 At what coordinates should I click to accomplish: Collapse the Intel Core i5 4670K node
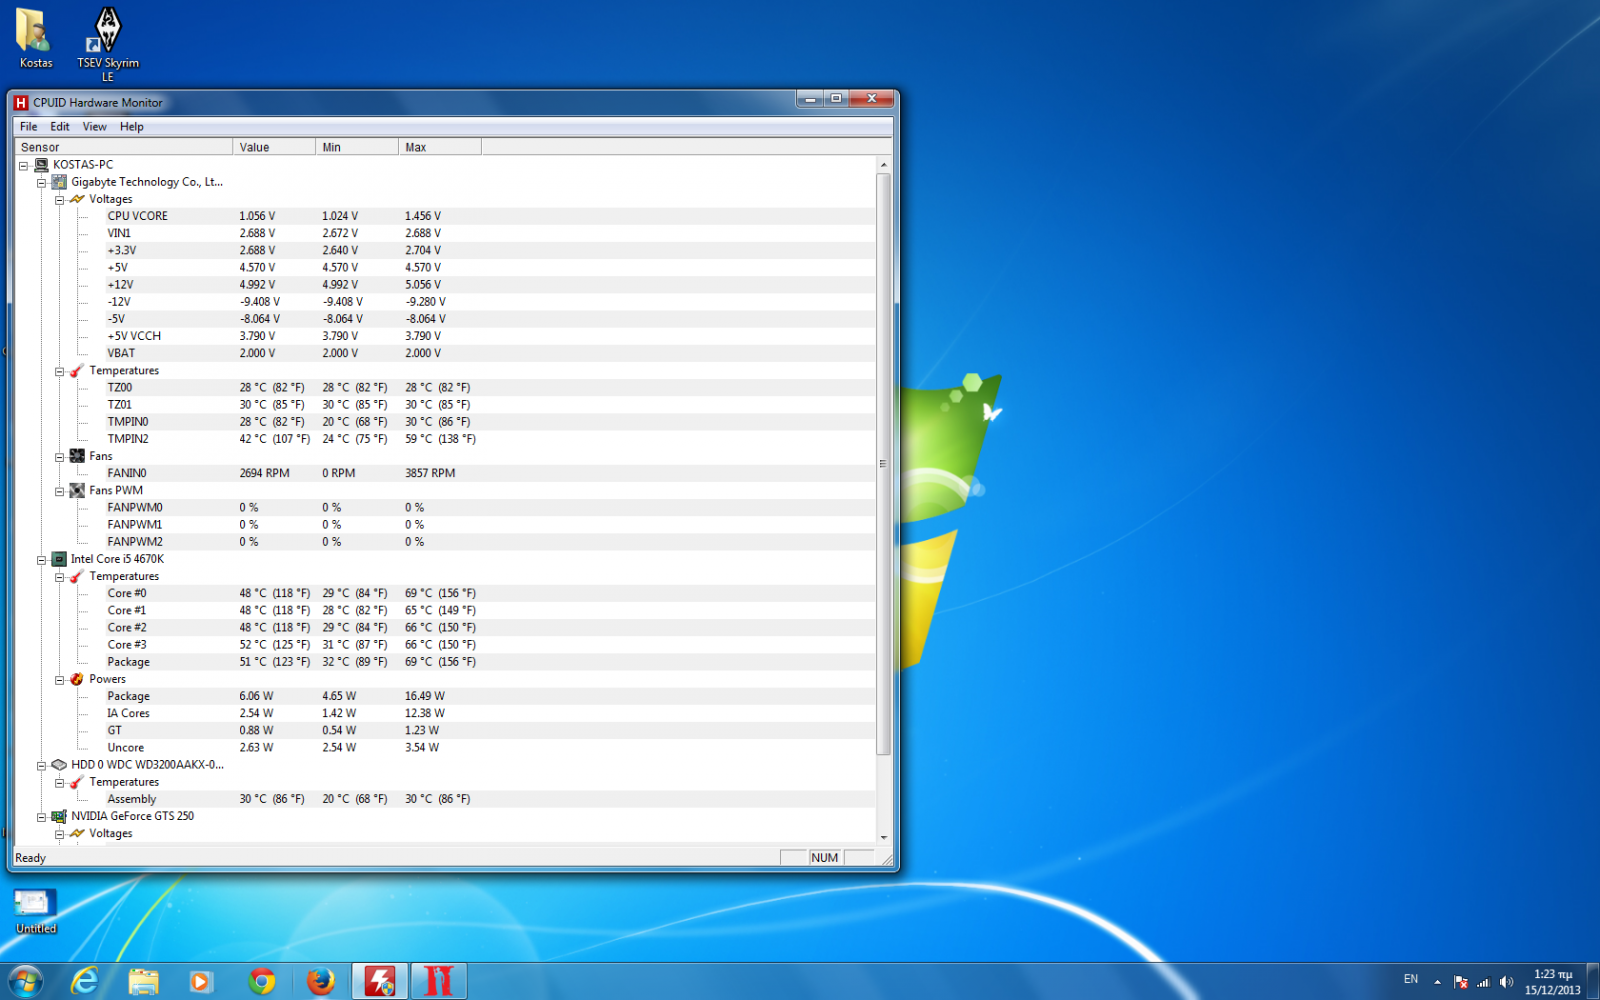[x=41, y=560]
